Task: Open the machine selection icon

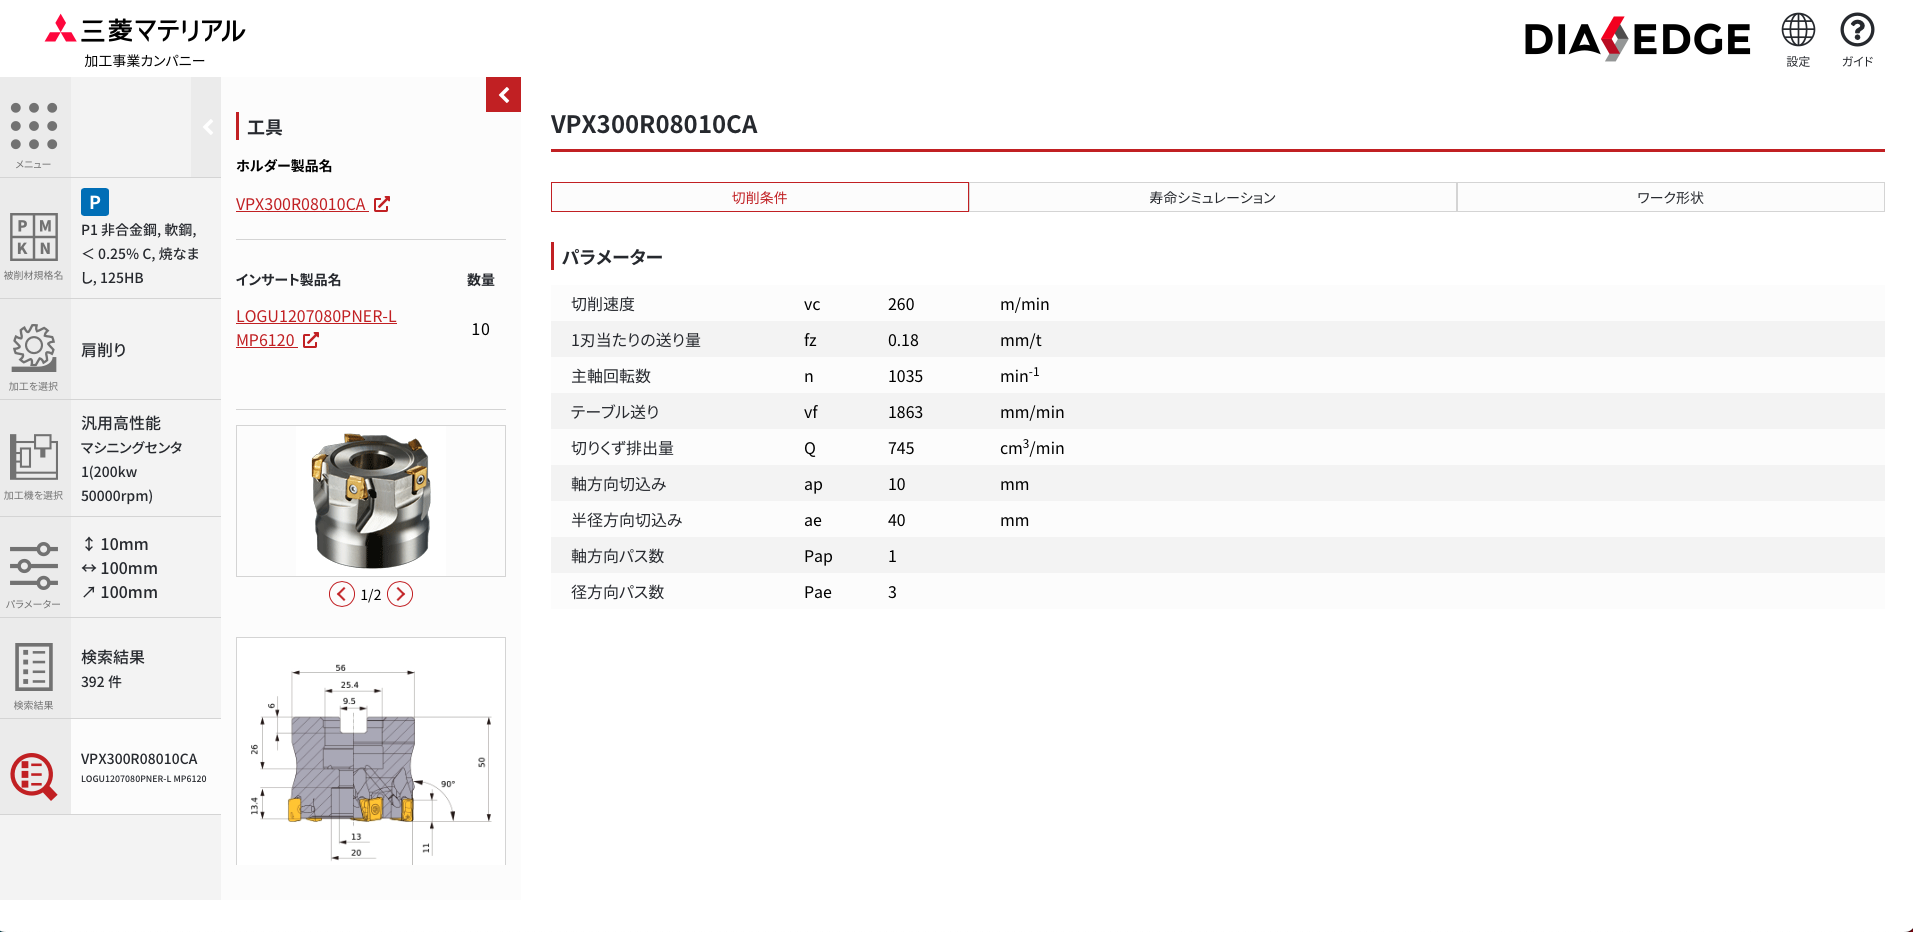Action: (34, 457)
